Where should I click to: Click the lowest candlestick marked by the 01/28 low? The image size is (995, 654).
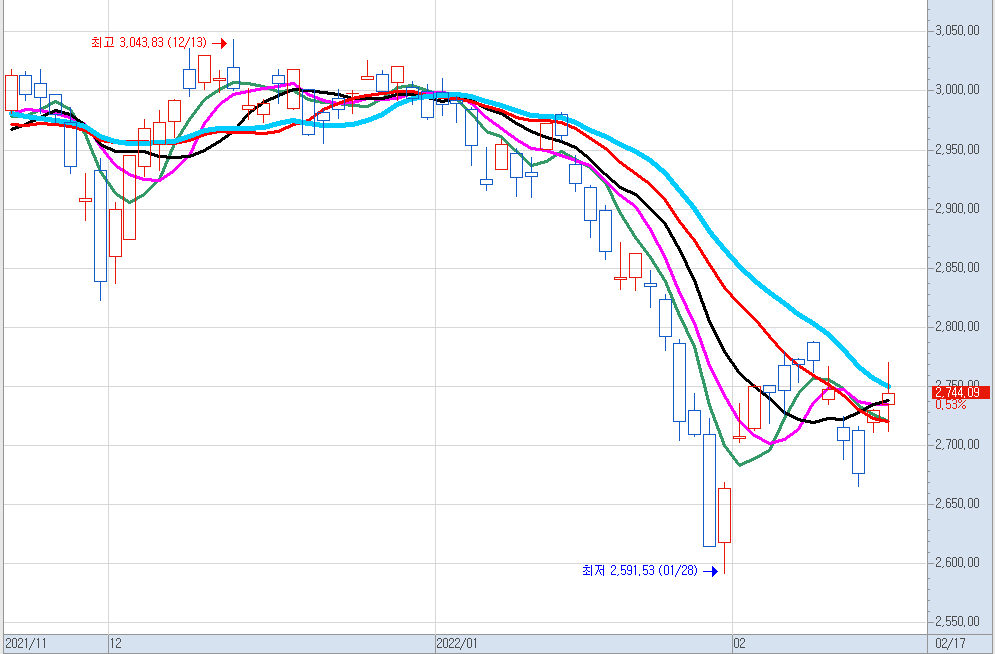point(724,528)
